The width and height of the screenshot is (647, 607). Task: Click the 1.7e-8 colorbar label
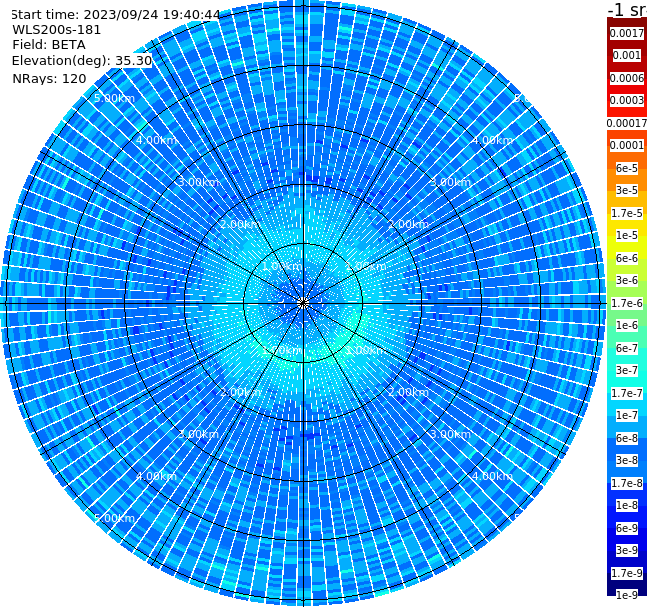pos(627,483)
